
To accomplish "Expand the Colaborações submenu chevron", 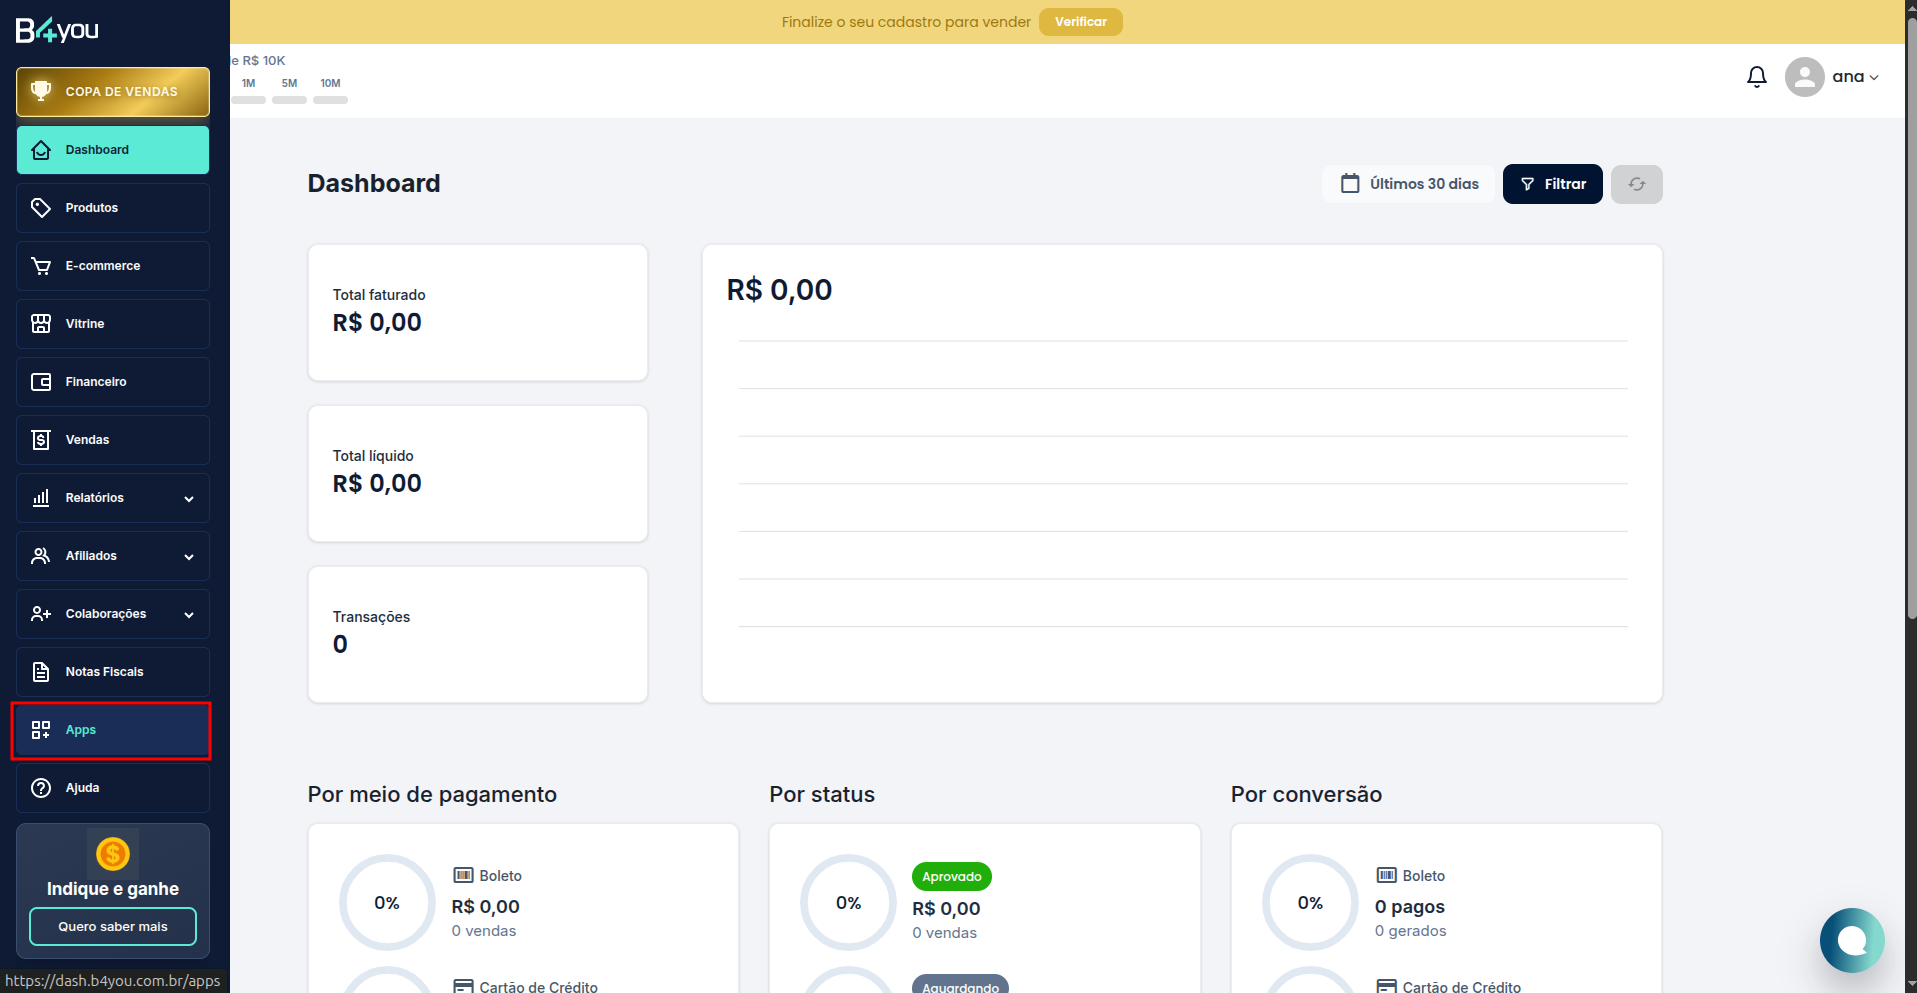I will [189, 615].
